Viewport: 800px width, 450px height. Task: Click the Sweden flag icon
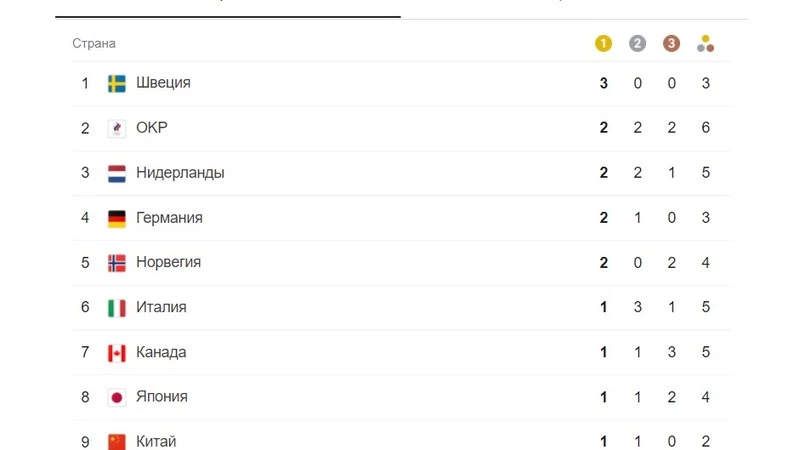coord(117,83)
